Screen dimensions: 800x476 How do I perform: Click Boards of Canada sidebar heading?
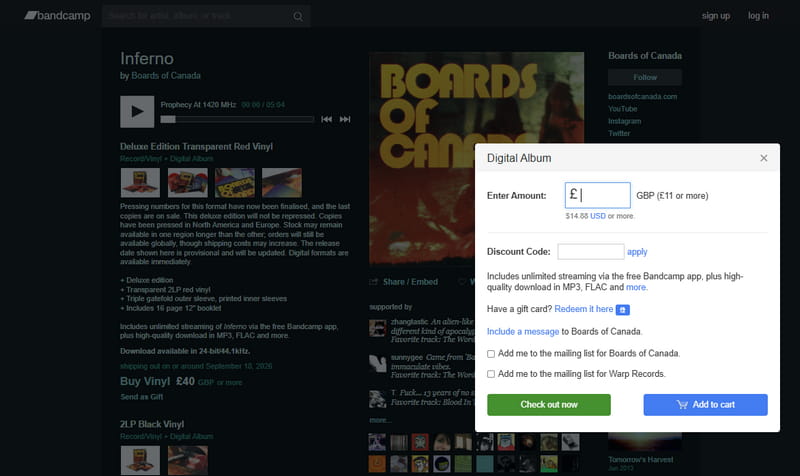pos(645,56)
